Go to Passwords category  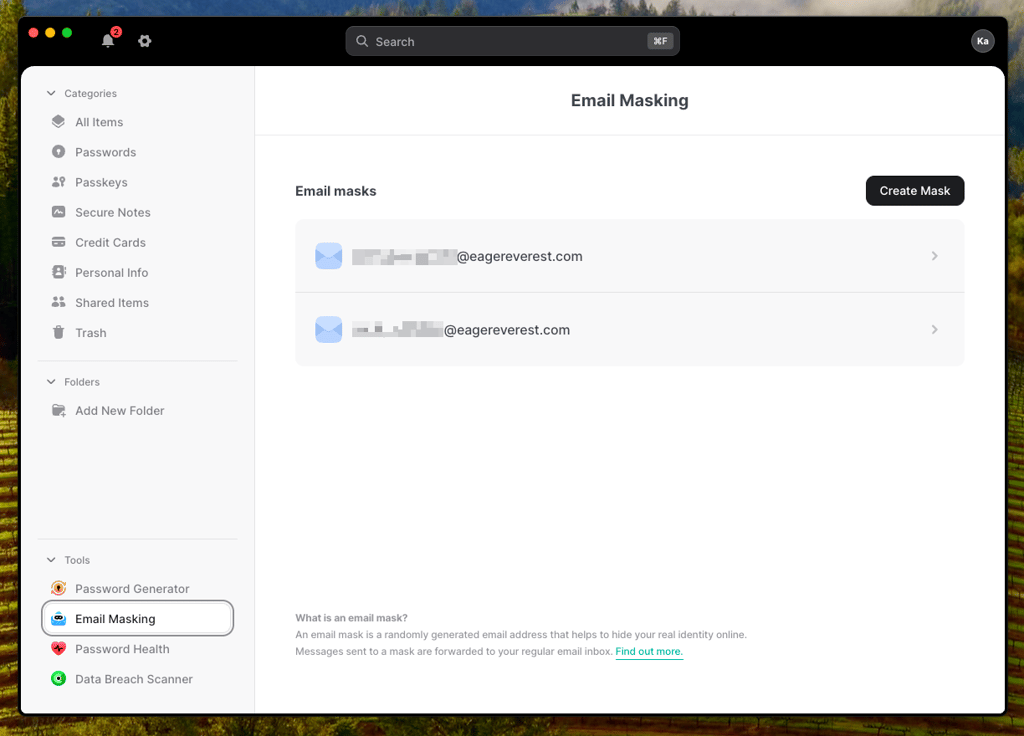click(137, 152)
